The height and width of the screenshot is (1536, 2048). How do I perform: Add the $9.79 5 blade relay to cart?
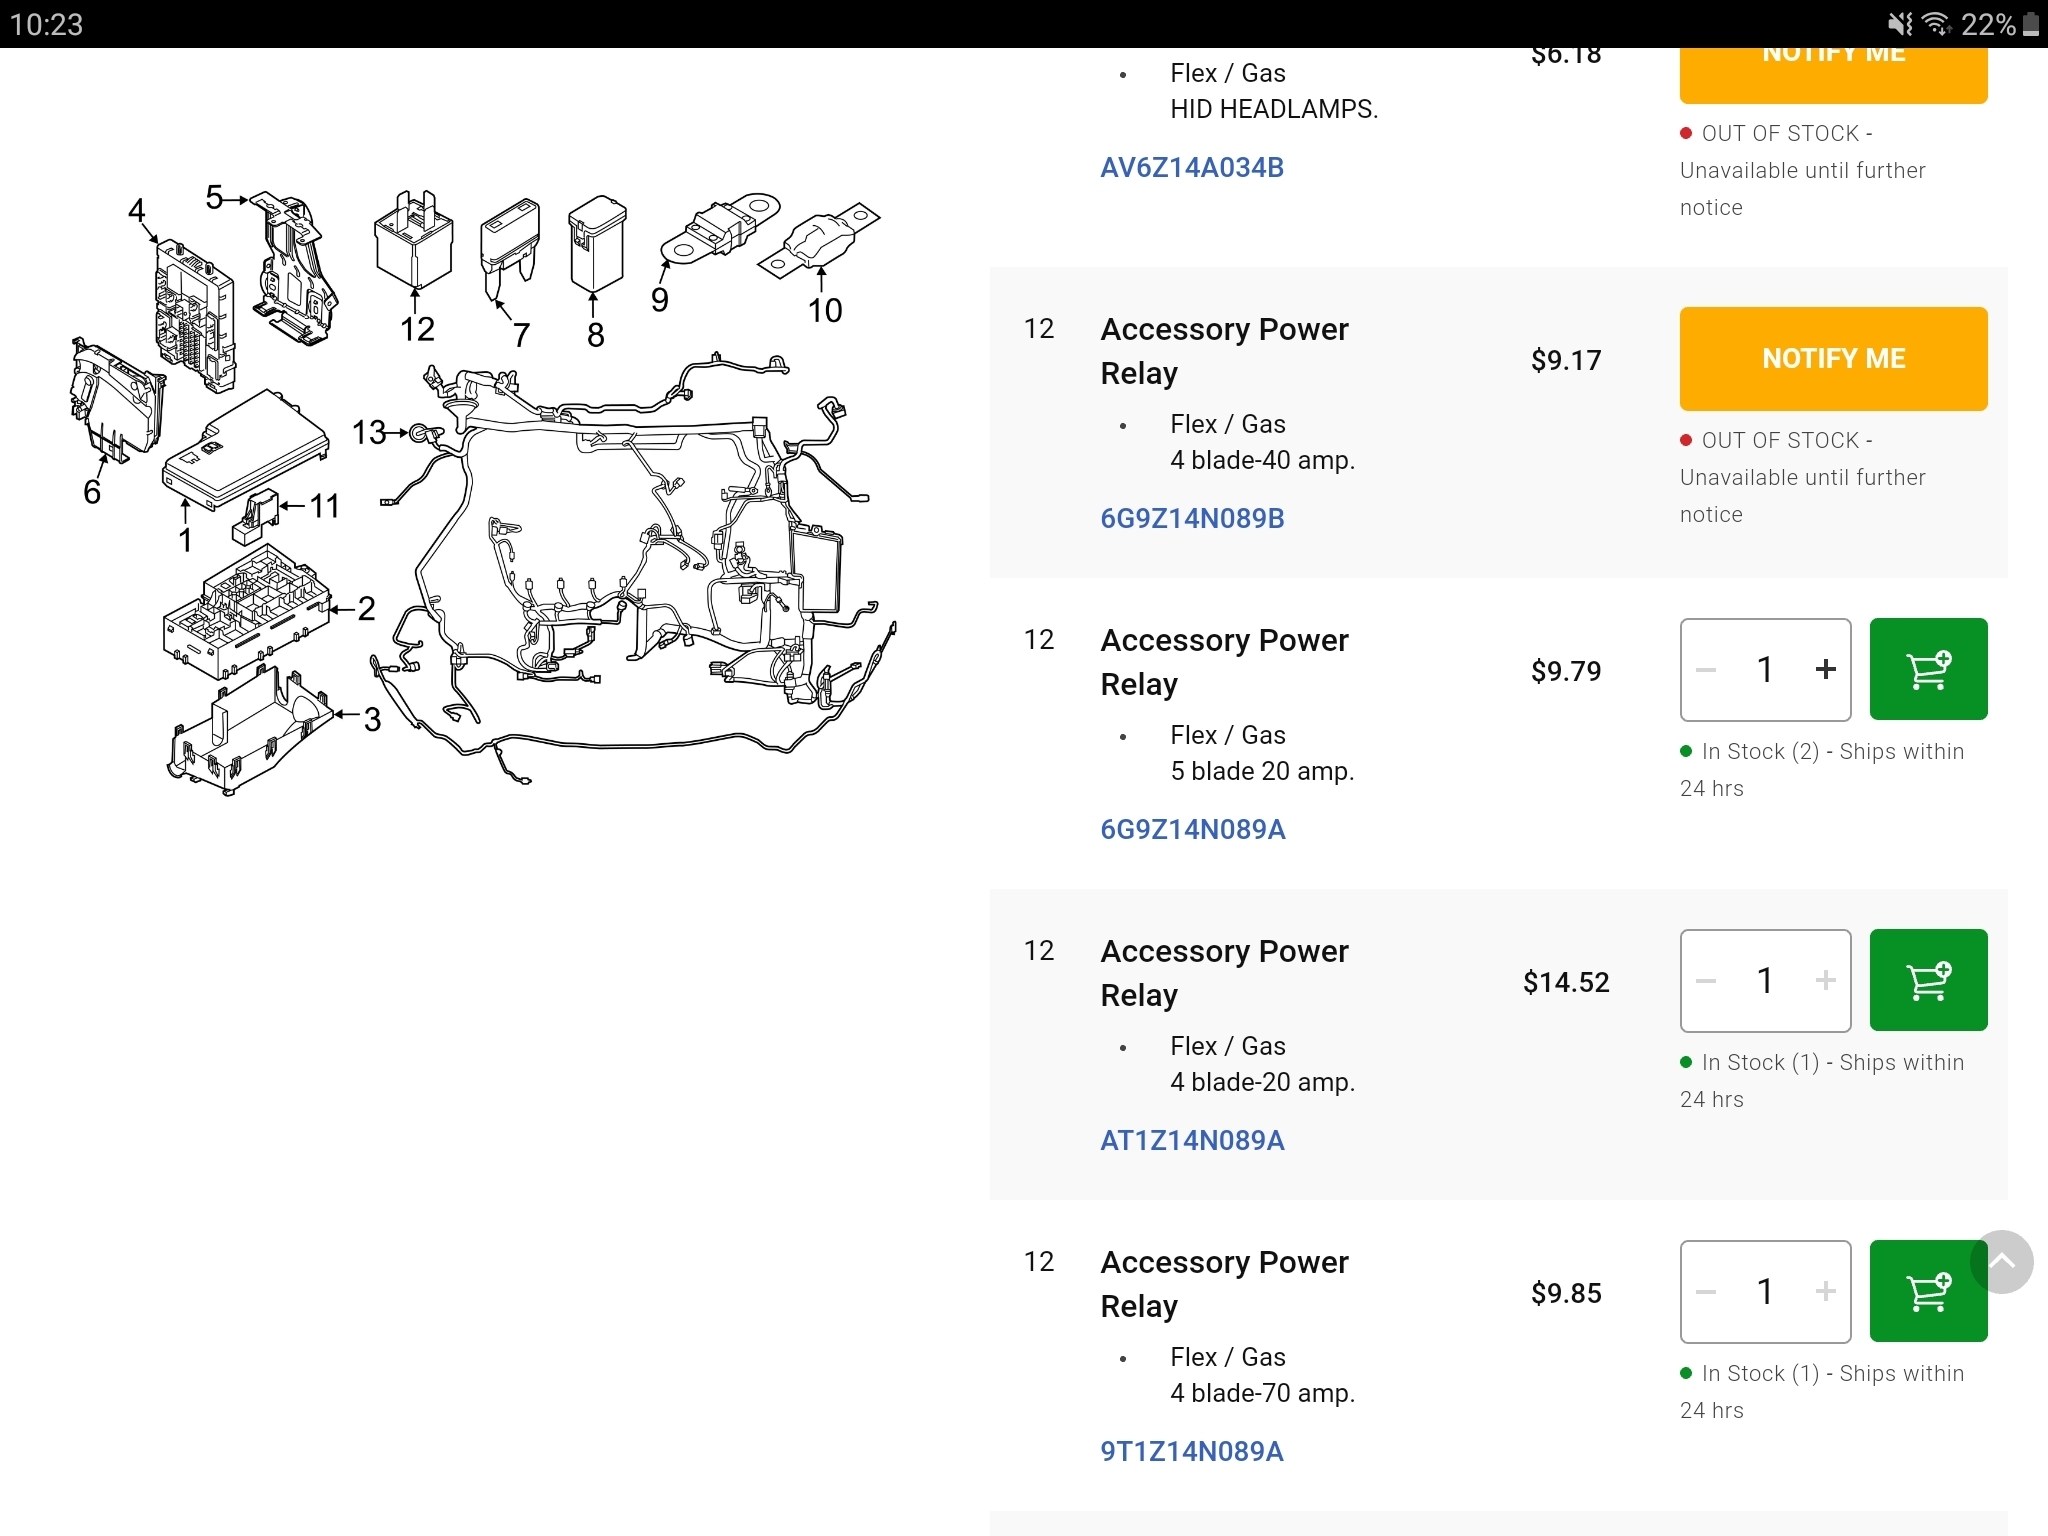1928,669
